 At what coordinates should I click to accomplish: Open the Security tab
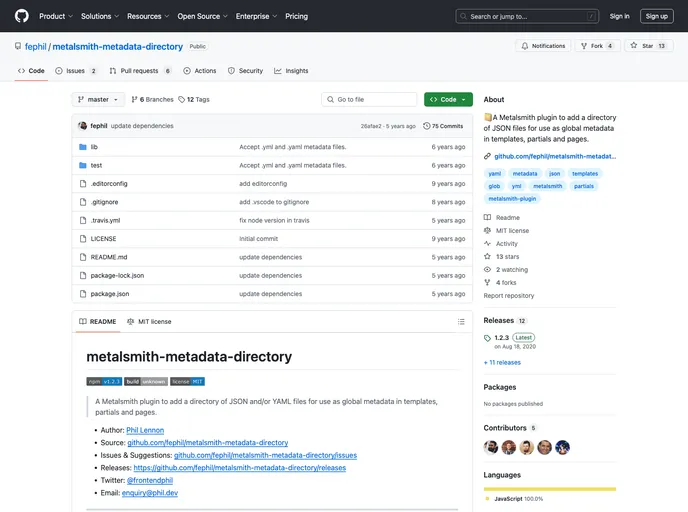245,71
